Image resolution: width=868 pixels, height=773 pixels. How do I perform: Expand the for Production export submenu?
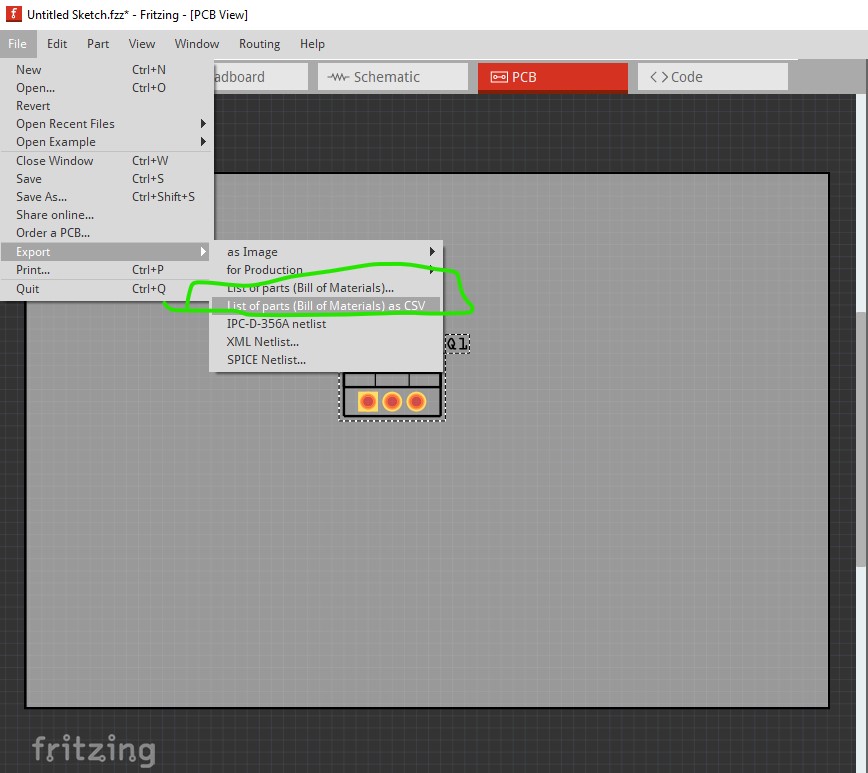tap(326, 270)
